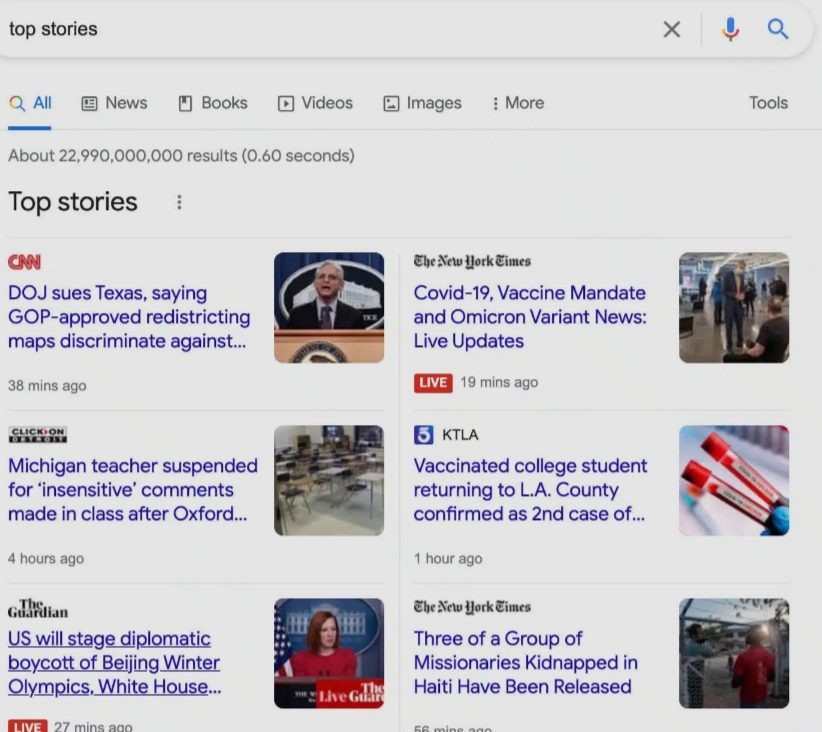This screenshot has width=822, height=732.
Task: Click The New York Times logo
Action: 470,261
